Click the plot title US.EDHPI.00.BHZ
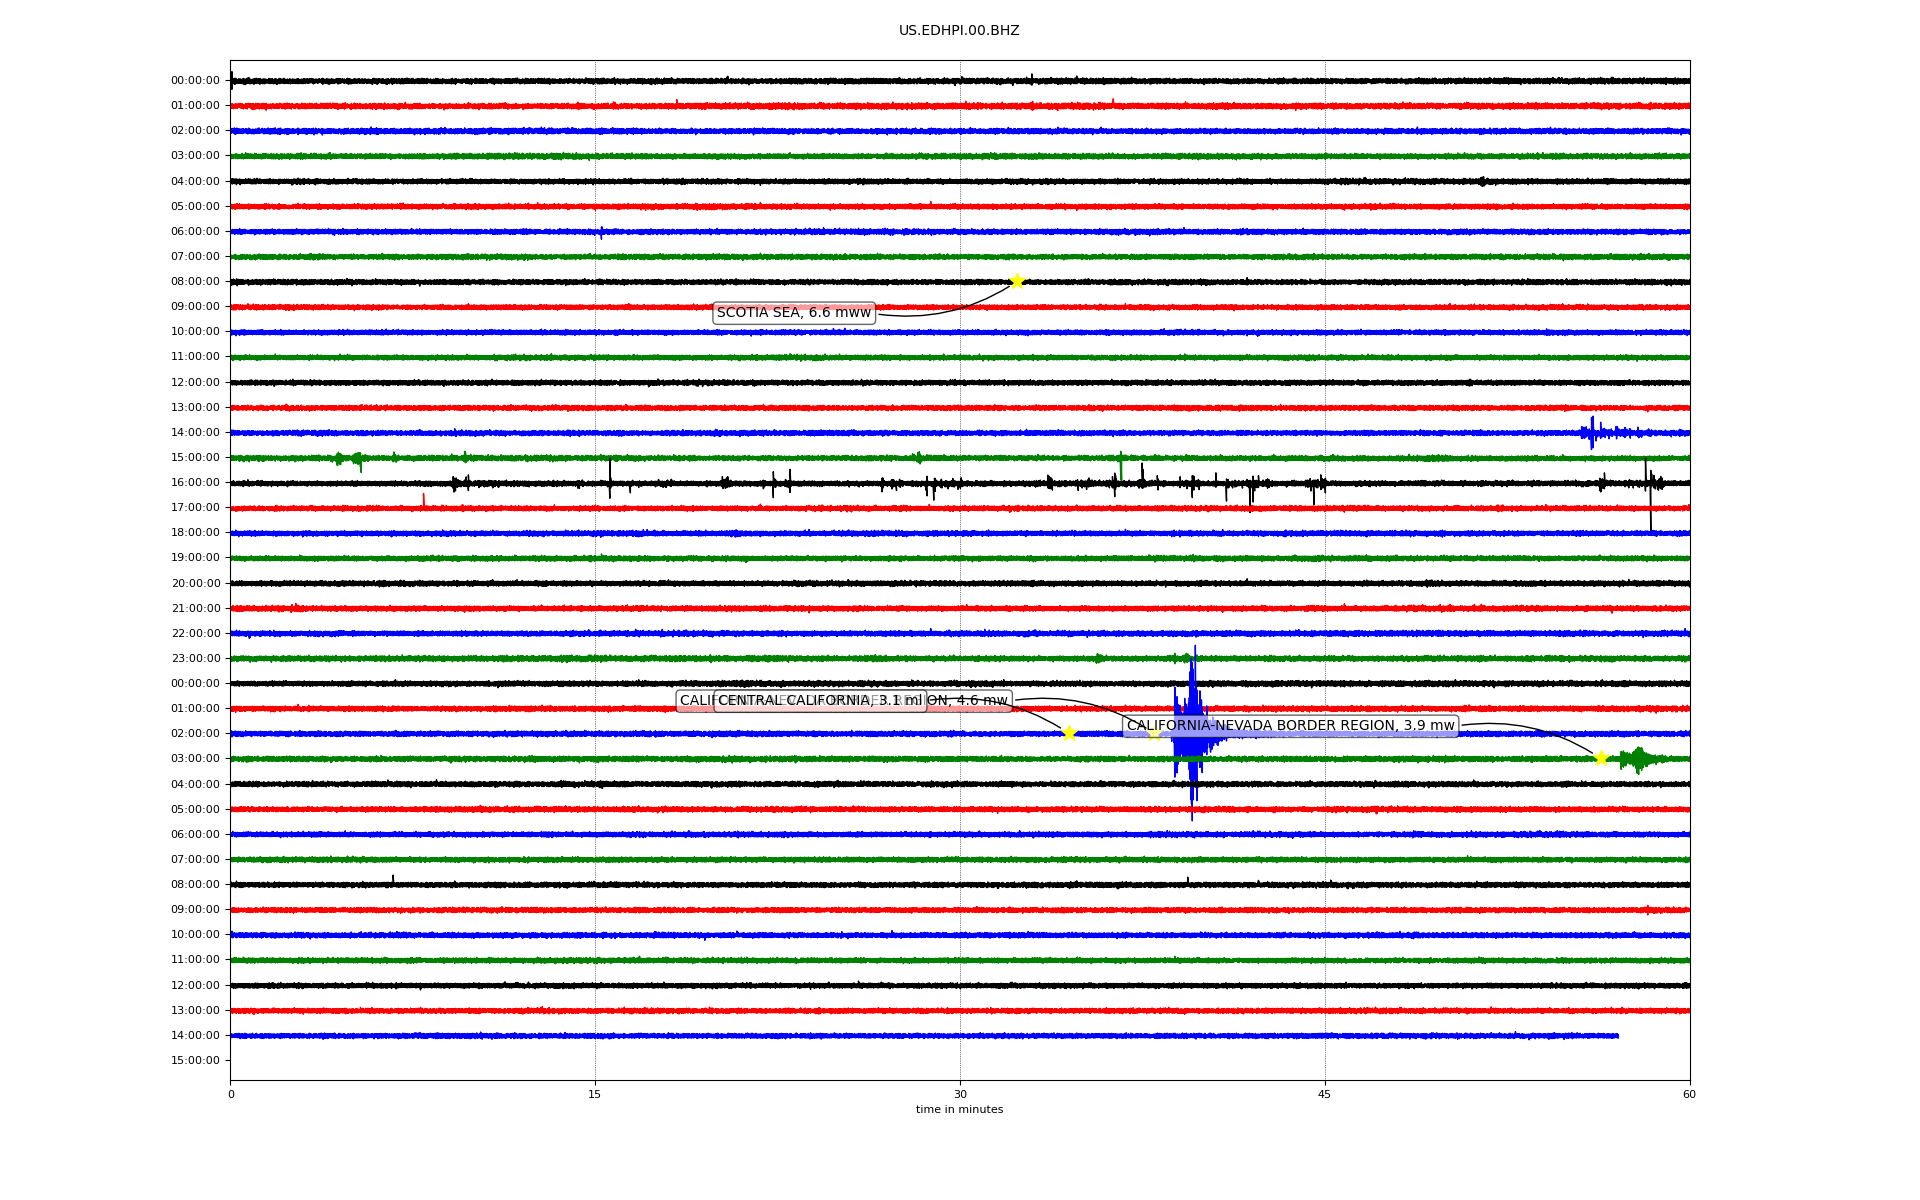The height and width of the screenshot is (1200, 1920). pyautogui.click(x=959, y=31)
